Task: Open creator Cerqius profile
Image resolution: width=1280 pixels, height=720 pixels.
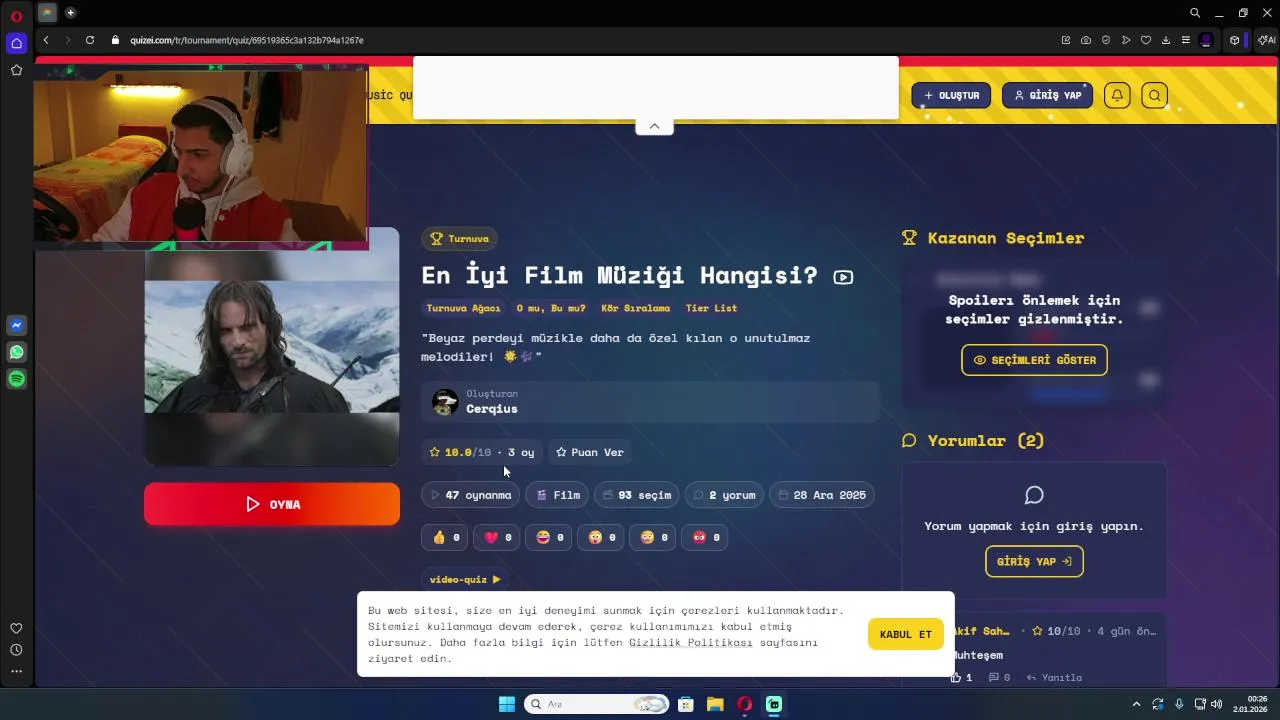Action: tap(492, 409)
